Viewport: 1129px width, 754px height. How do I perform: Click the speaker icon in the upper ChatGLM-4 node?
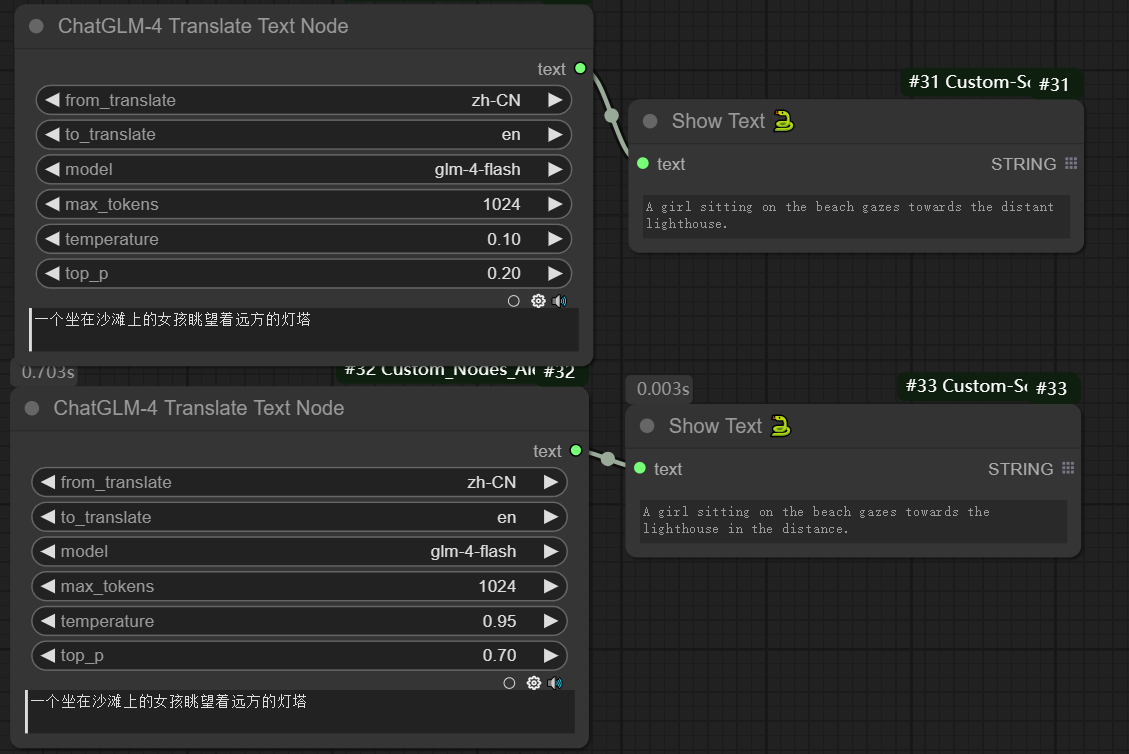click(x=560, y=301)
